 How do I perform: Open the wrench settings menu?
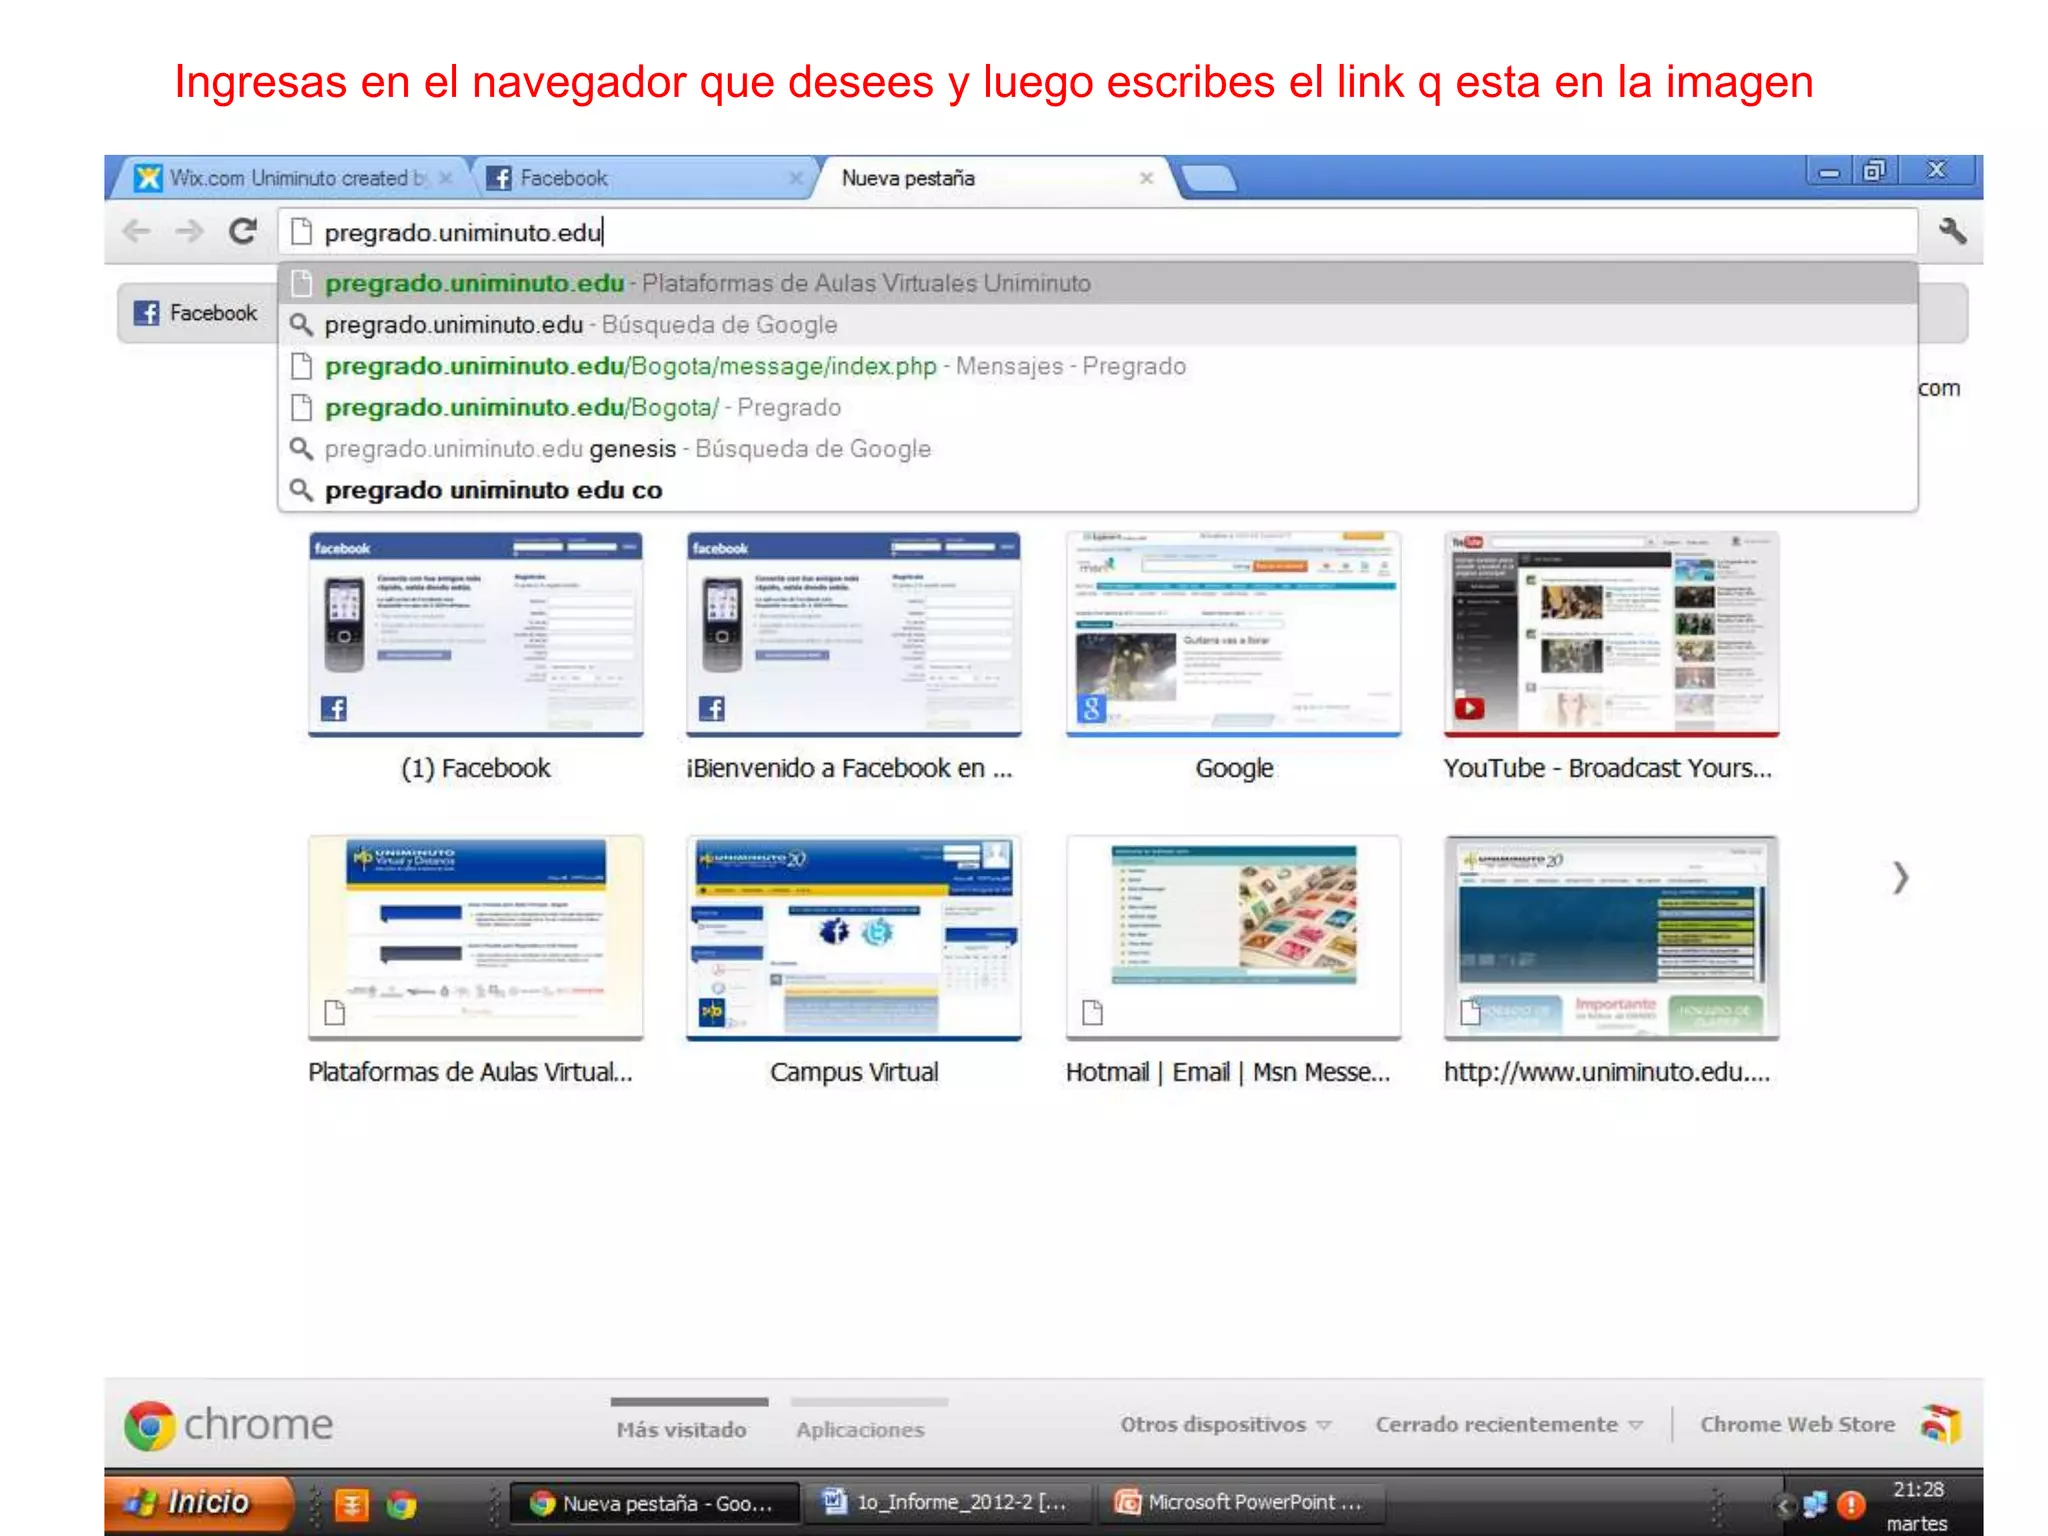click(1952, 232)
